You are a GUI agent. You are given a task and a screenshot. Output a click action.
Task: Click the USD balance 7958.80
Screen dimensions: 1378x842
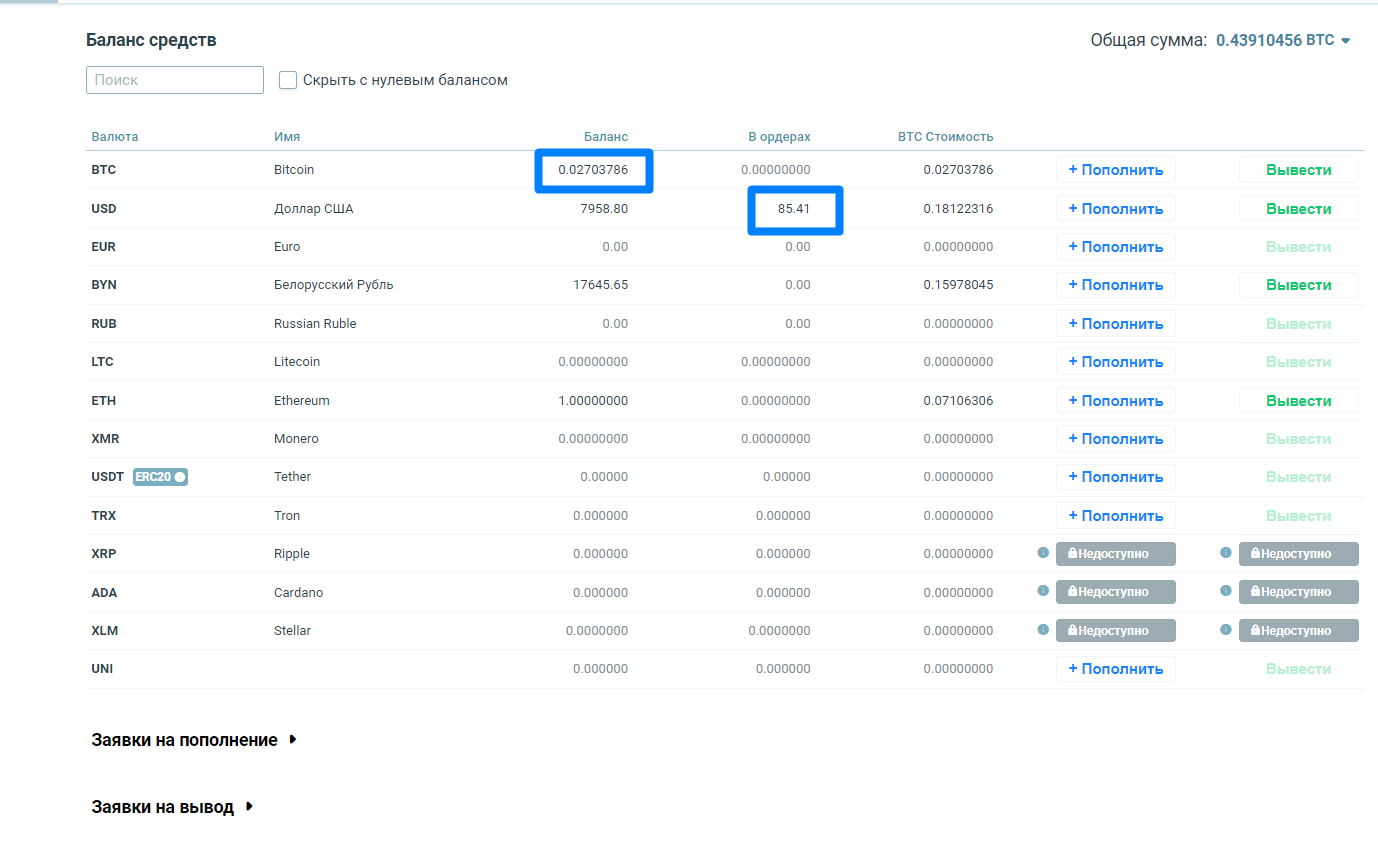pos(604,209)
